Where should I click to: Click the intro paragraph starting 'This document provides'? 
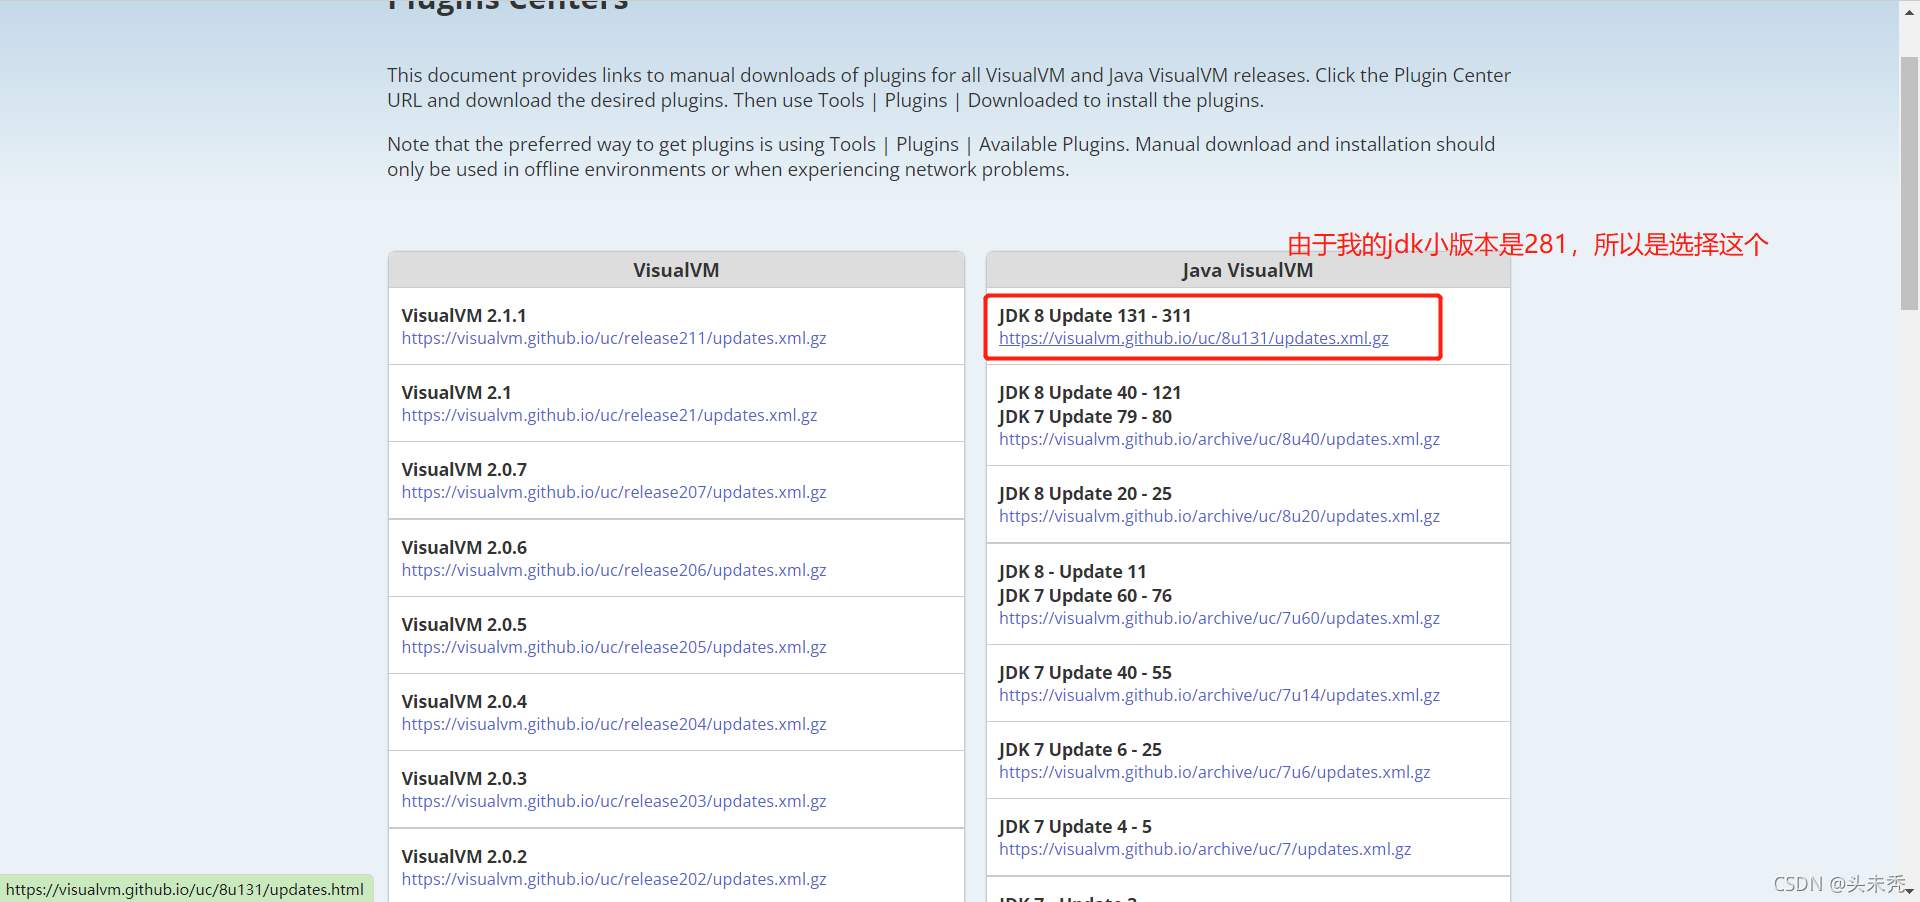[x=949, y=88]
